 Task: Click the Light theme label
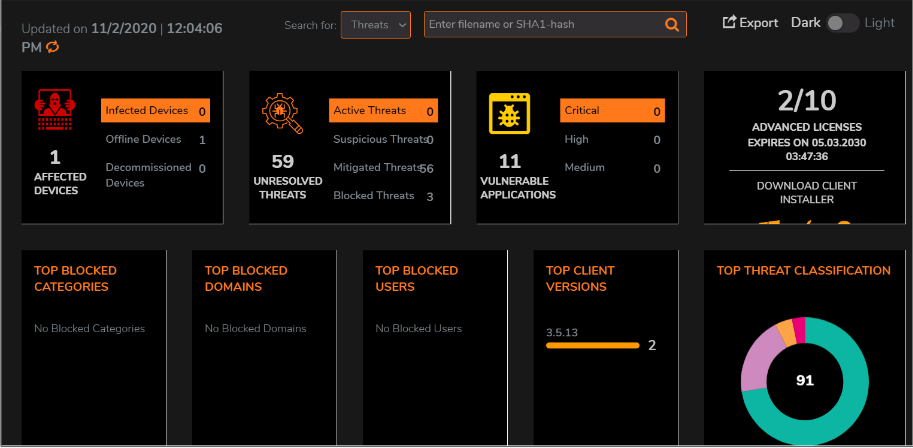pyautogui.click(x=880, y=23)
